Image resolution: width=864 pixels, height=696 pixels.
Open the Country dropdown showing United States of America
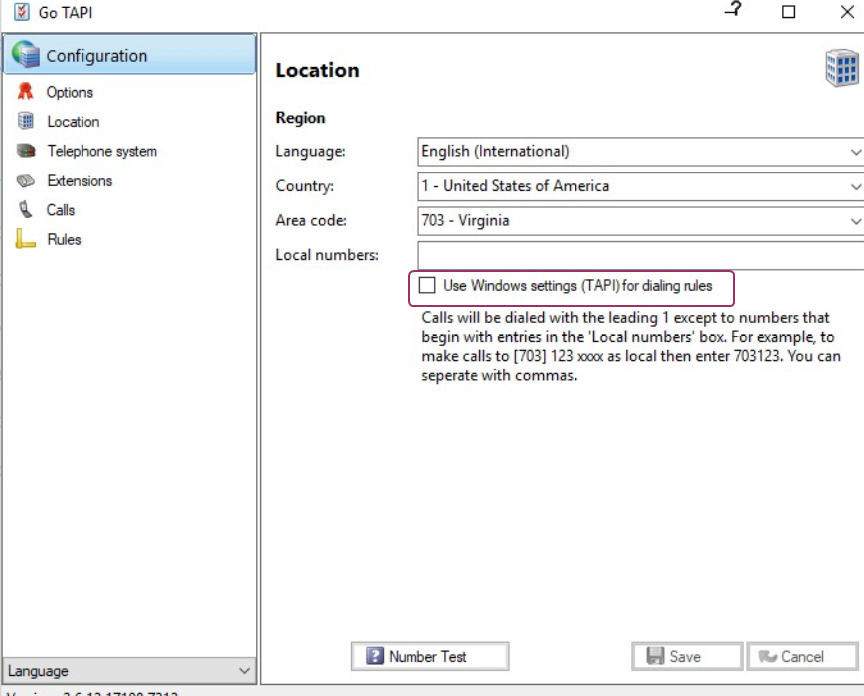pyautogui.click(x=640, y=186)
